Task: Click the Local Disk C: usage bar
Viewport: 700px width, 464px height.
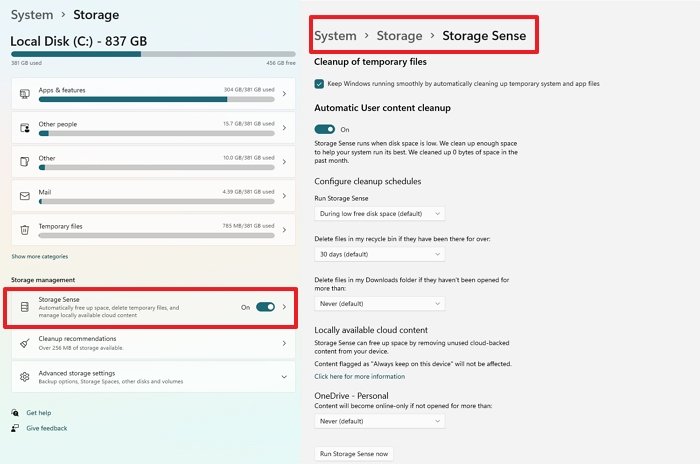Action: pos(153,54)
